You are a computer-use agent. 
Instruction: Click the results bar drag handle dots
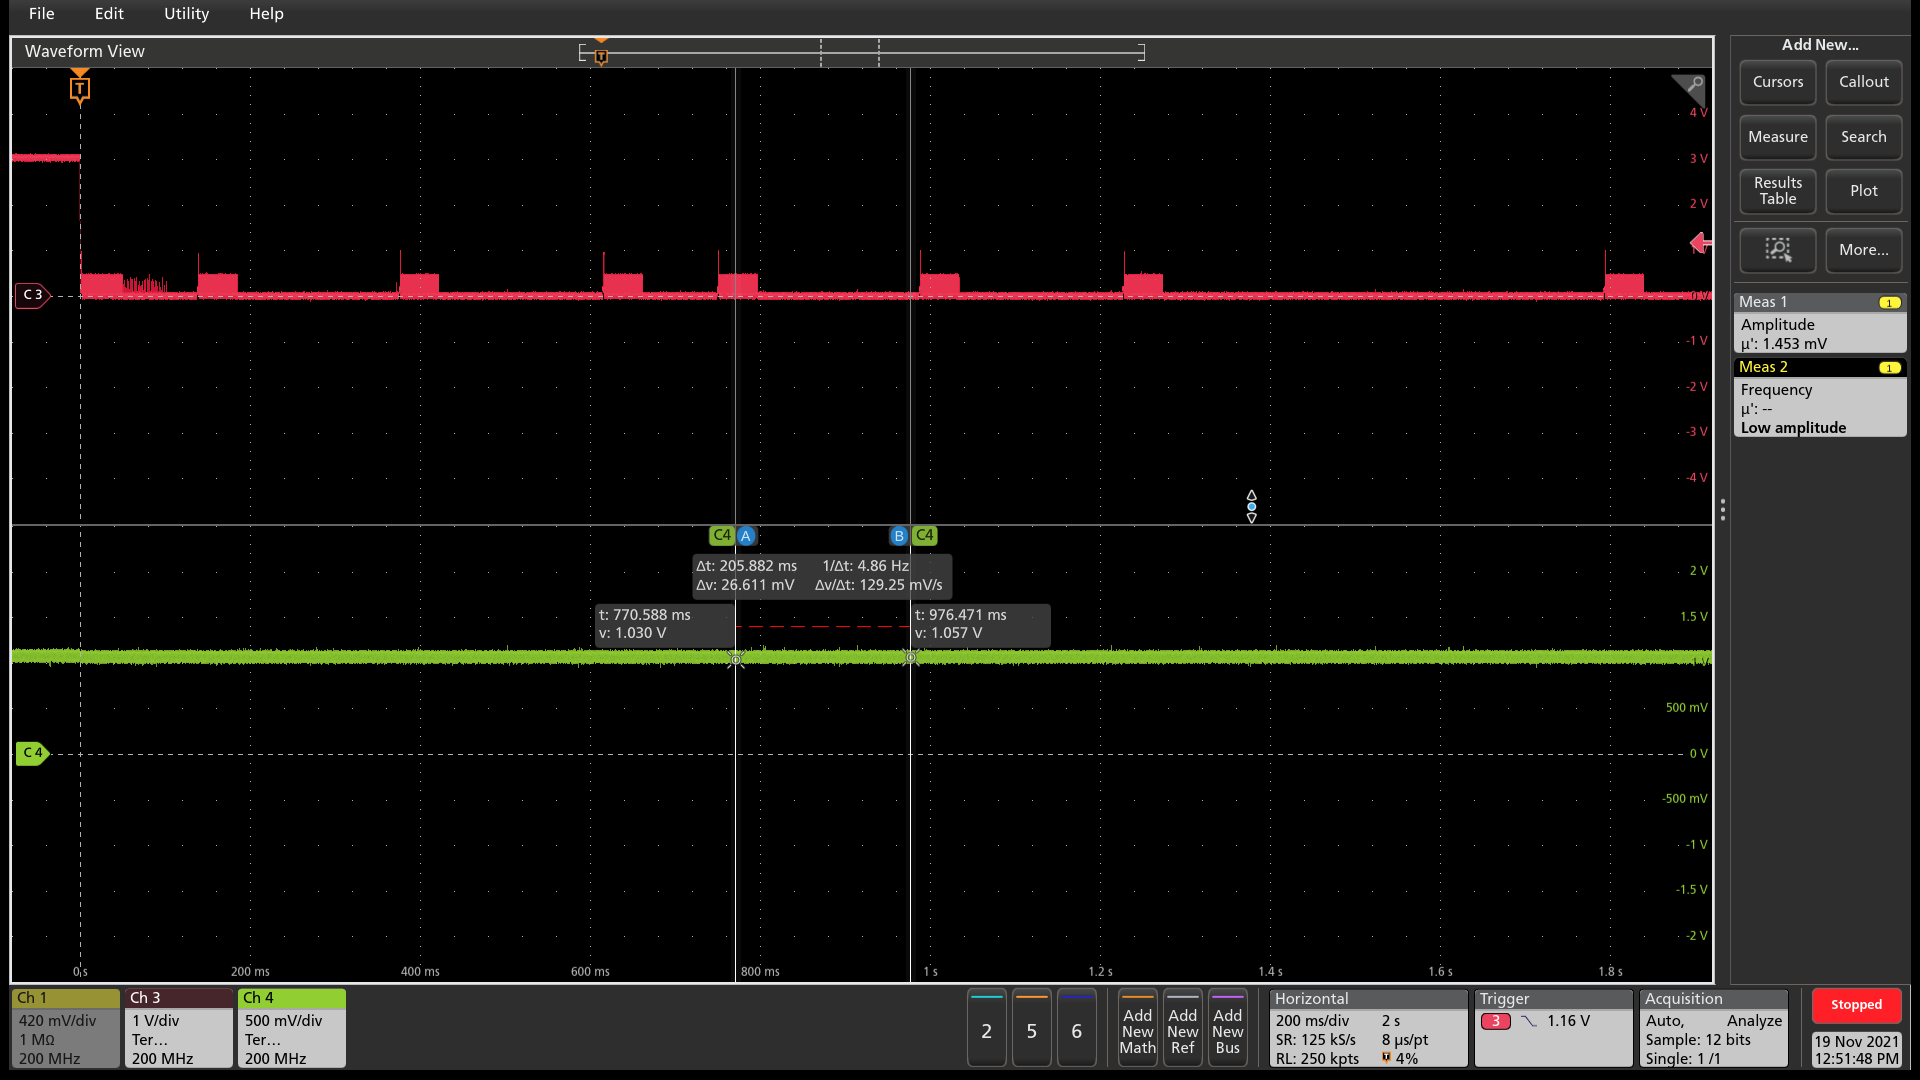click(1723, 510)
